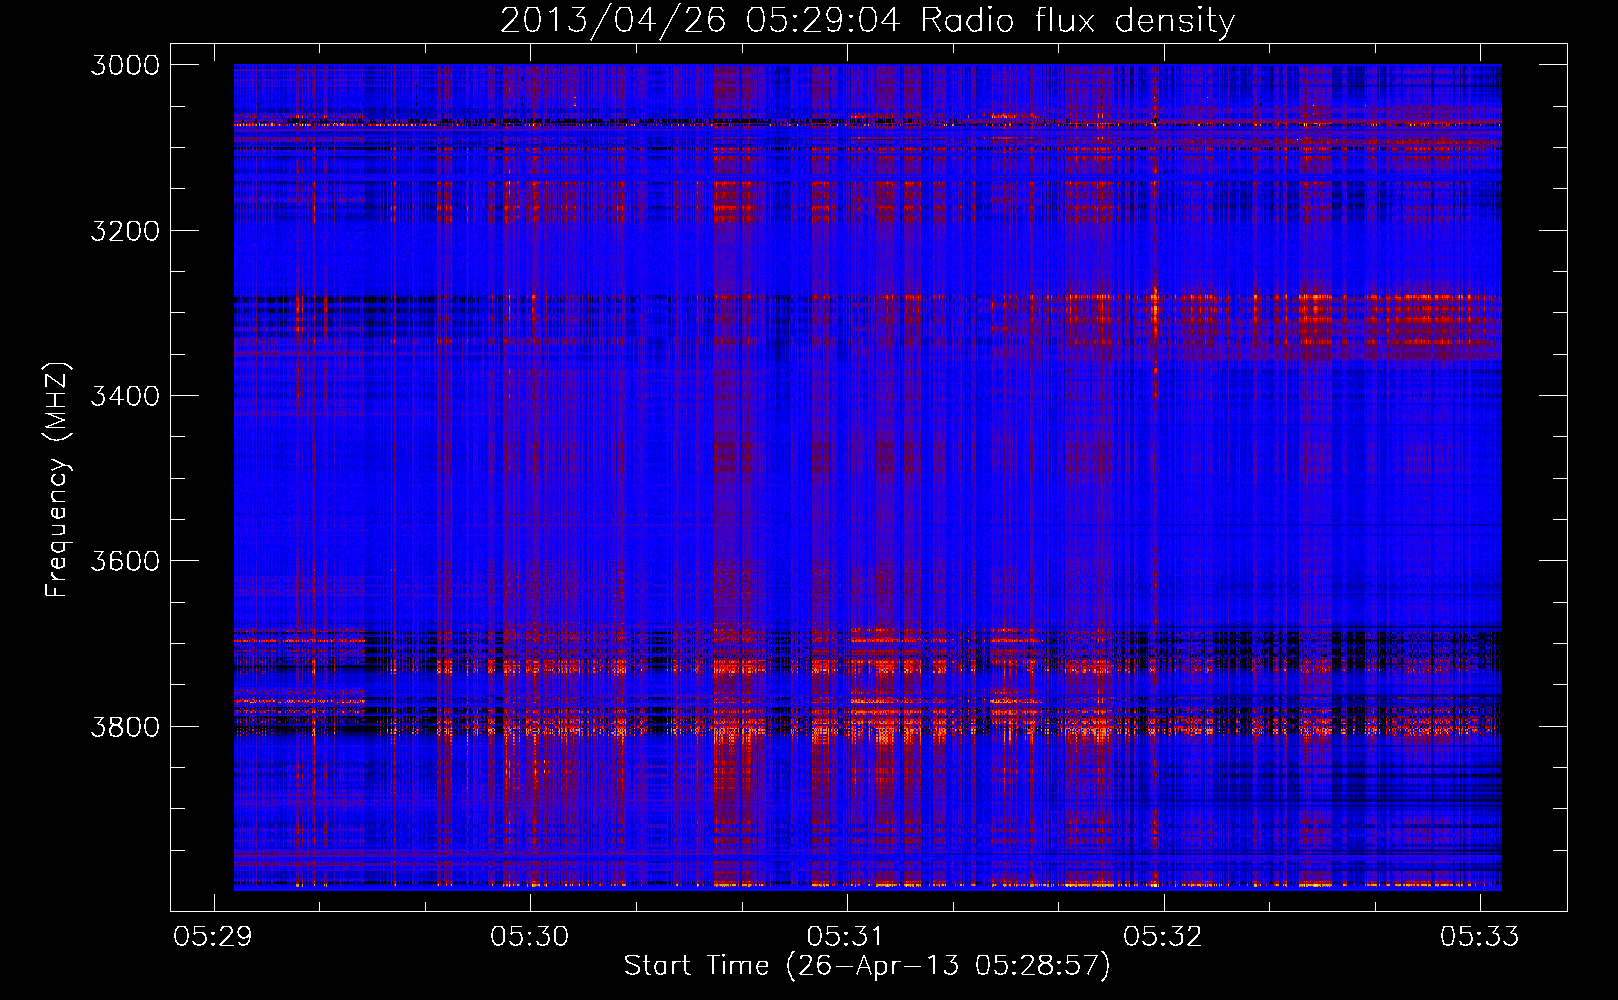The image size is (1618, 1000).
Task: Click the 3000 frequency axis label
Action: click(125, 65)
